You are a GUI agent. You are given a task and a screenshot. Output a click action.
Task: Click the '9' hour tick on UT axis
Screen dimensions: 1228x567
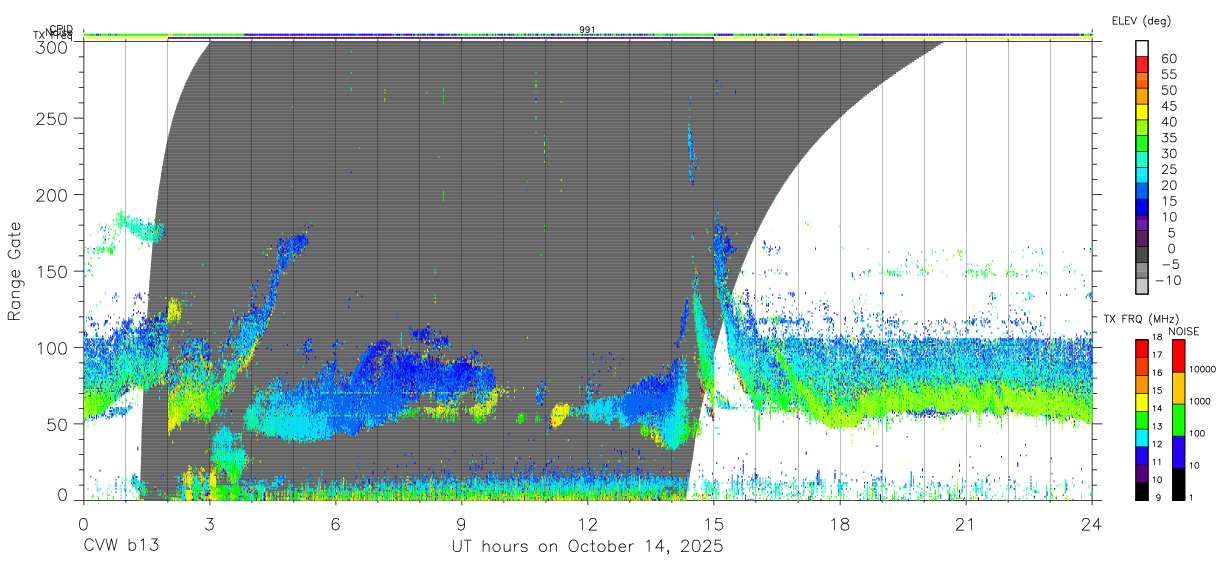(461, 524)
